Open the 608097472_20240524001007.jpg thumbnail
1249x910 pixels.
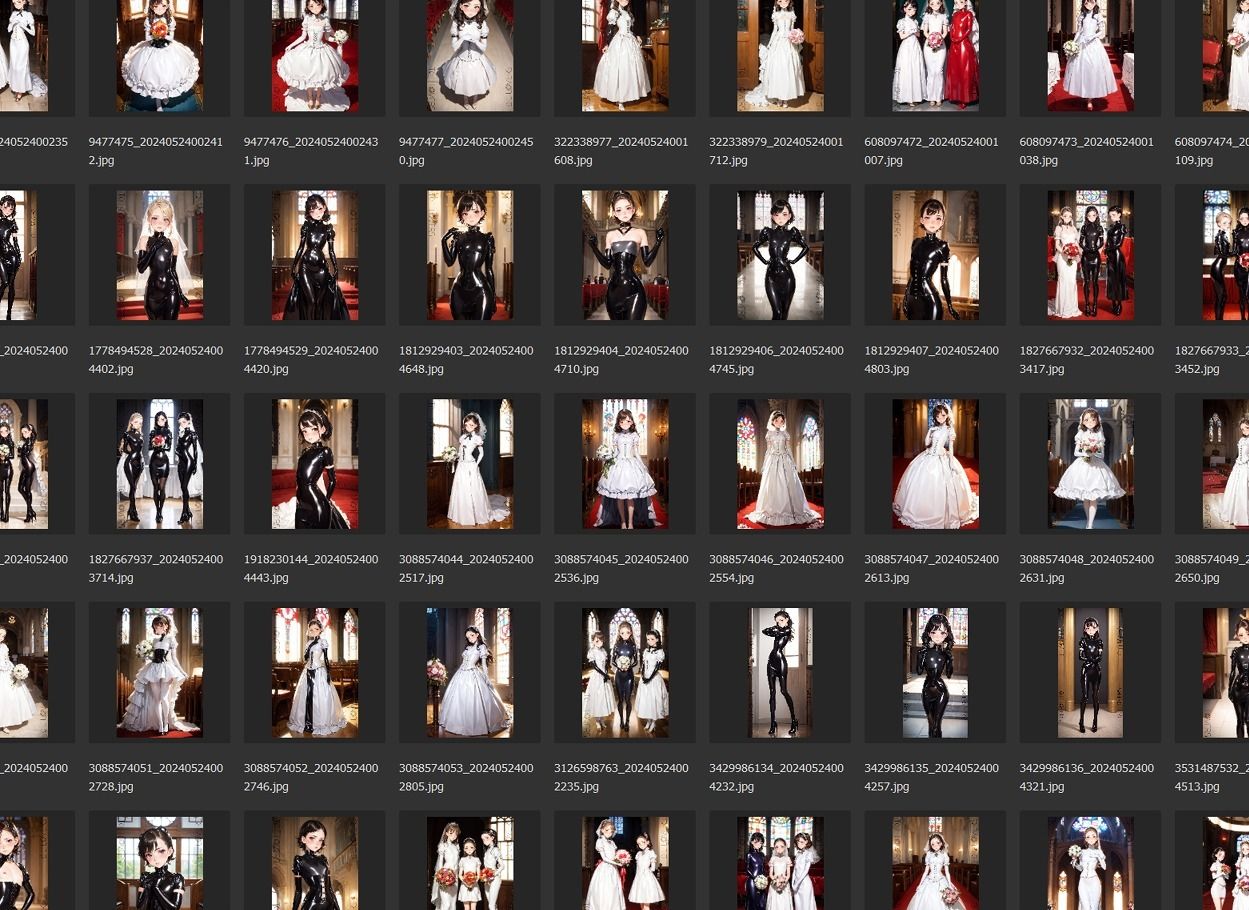click(x=935, y=55)
